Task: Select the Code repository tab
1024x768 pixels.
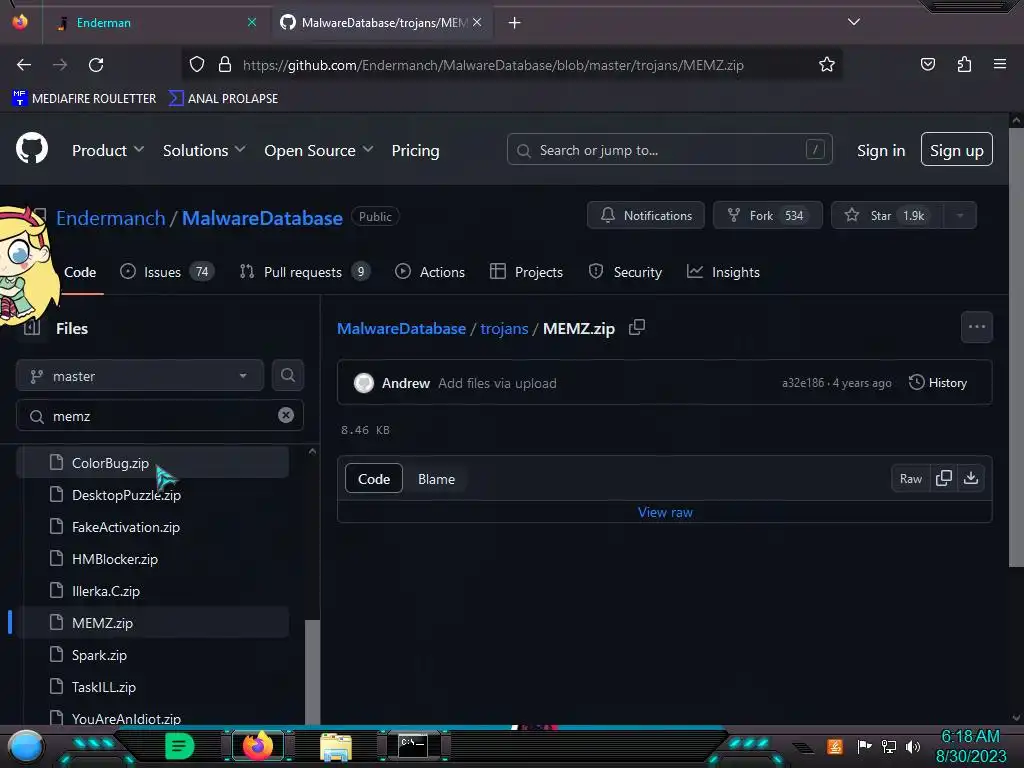Action: [80, 272]
